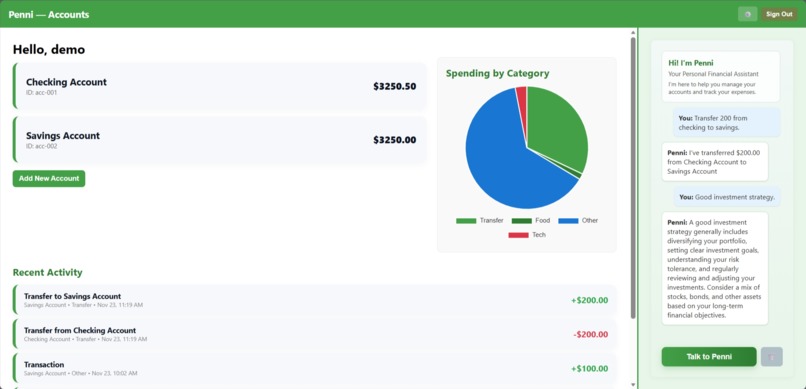Click the ID: acc-002 label
The image size is (806, 389).
42,146
